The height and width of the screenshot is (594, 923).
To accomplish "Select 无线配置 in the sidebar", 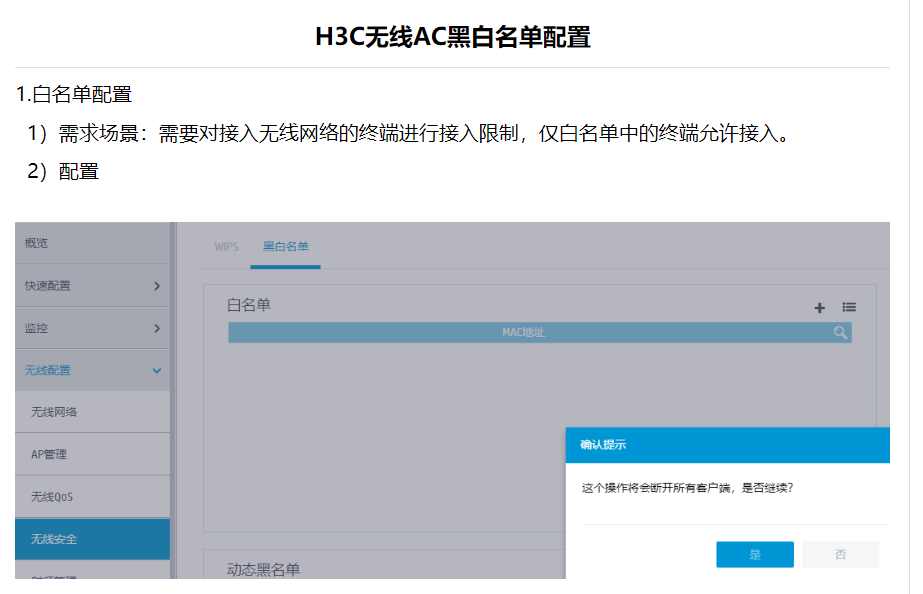I will click(x=92, y=370).
